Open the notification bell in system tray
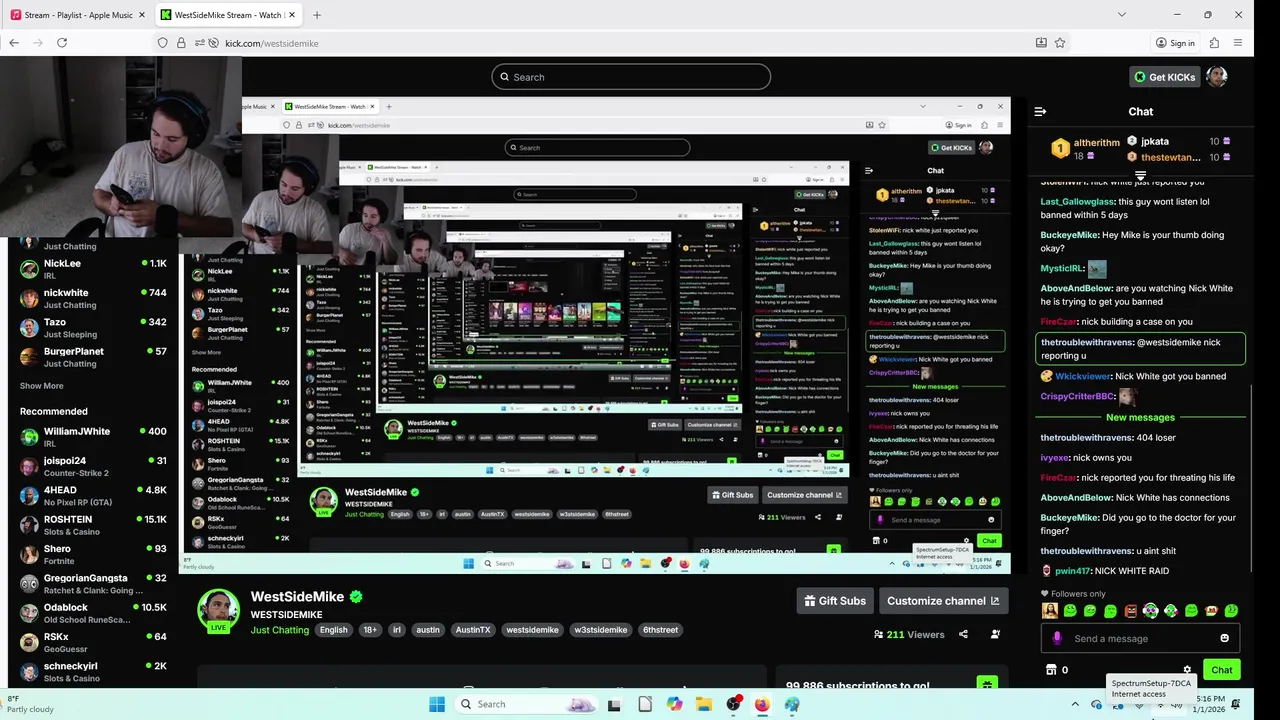The image size is (1280, 720). tap(1236, 704)
